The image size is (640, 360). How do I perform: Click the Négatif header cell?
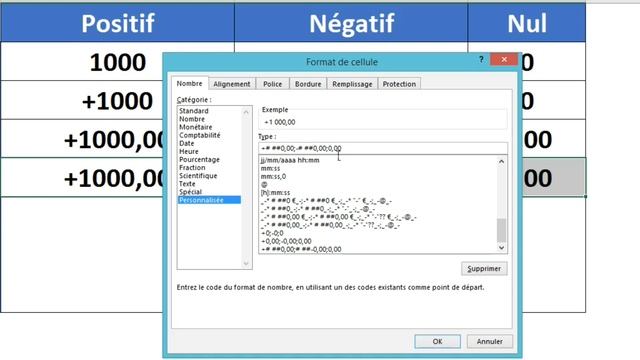point(351,23)
